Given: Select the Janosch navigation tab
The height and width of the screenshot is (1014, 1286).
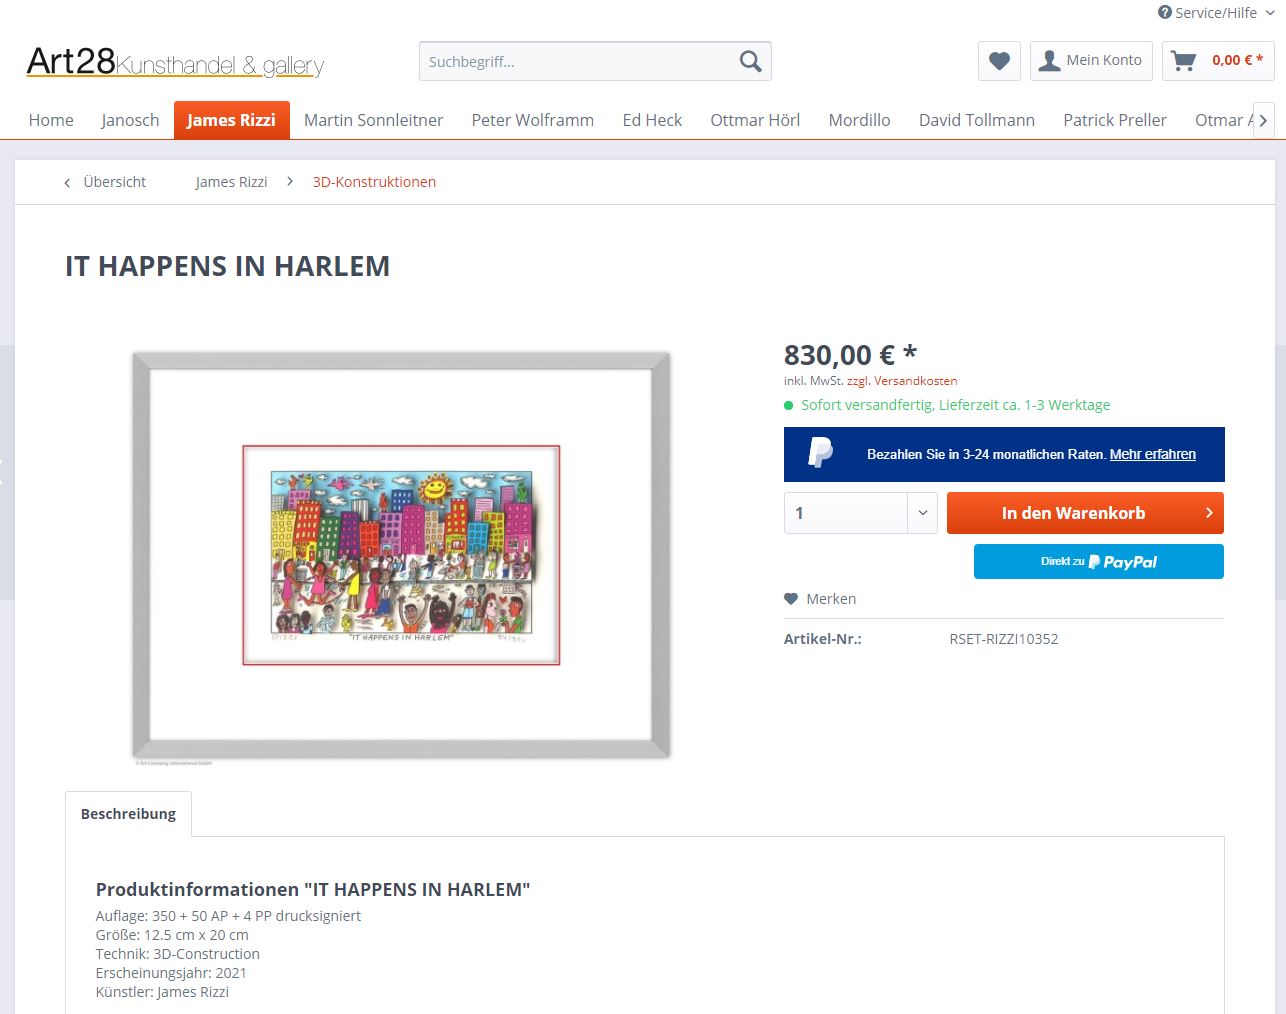Looking at the screenshot, I should [130, 120].
